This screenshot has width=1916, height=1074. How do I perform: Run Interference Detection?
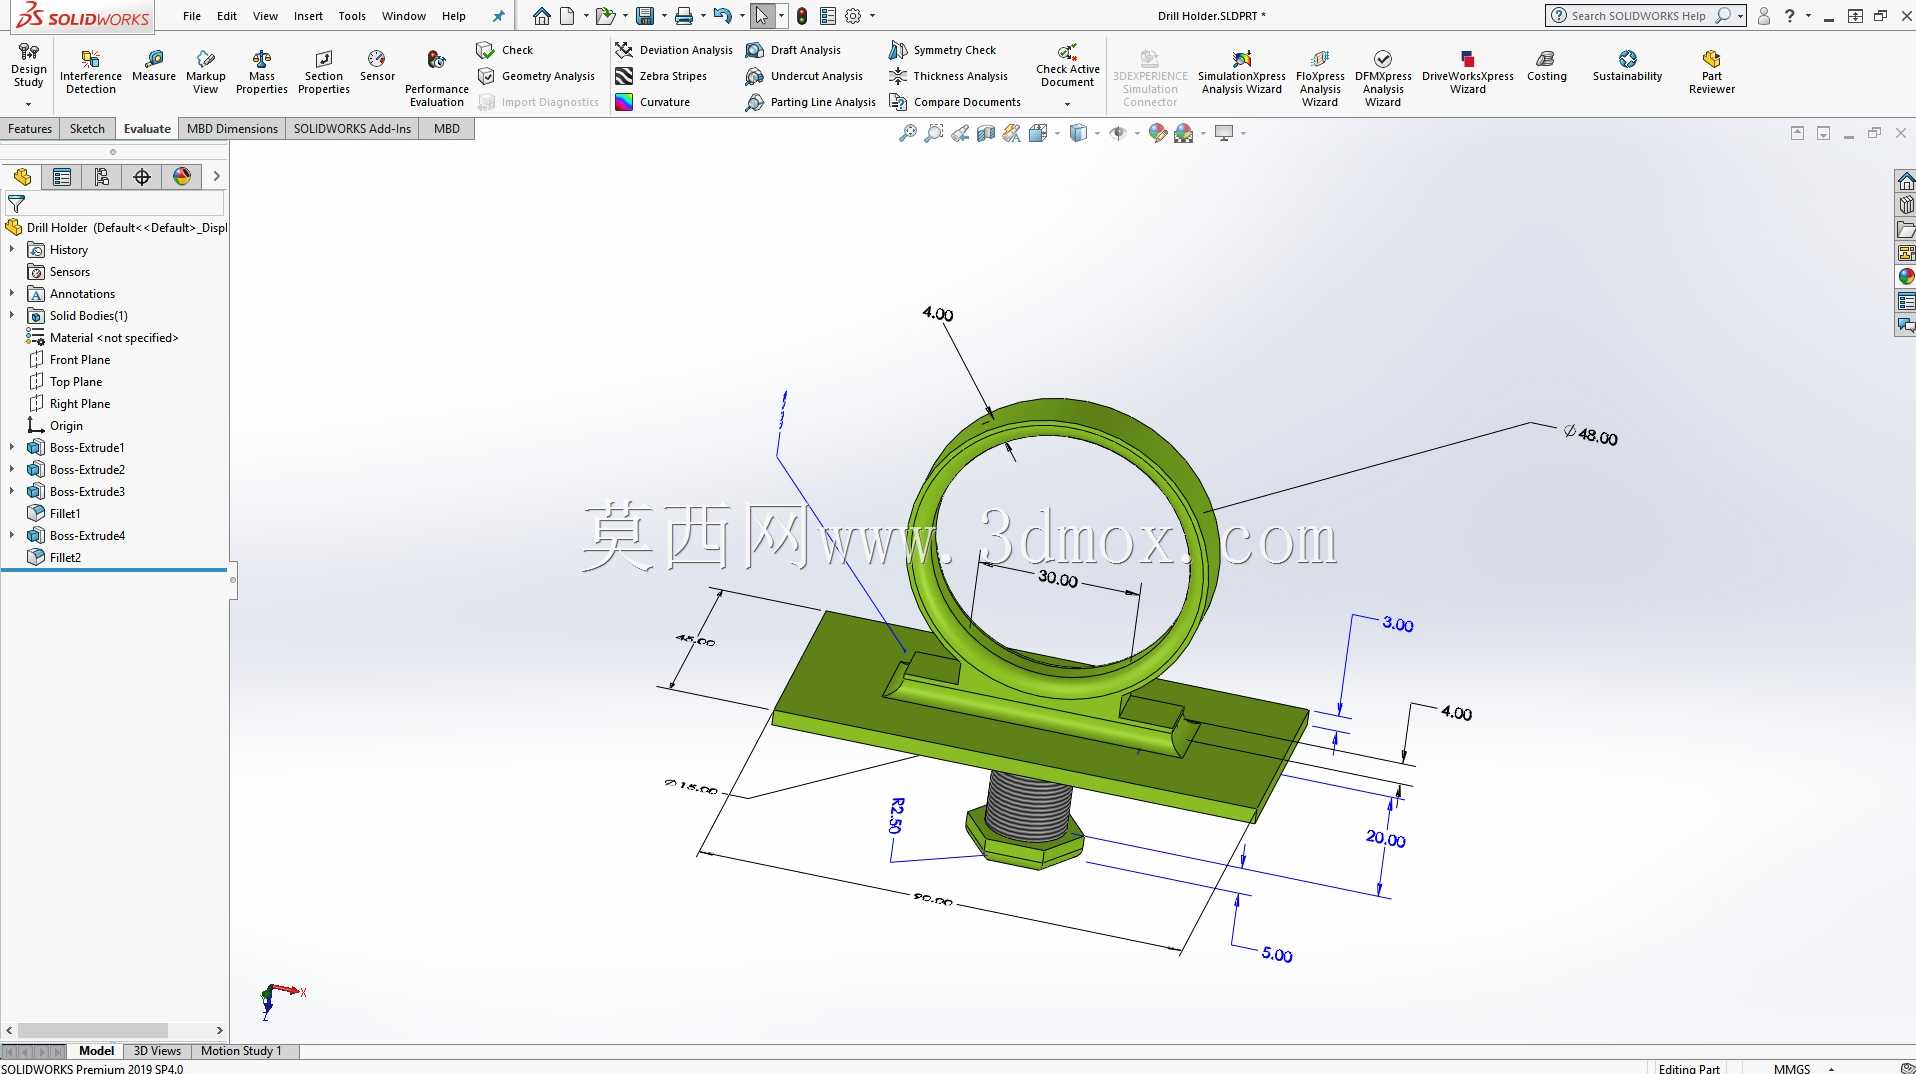[x=90, y=72]
